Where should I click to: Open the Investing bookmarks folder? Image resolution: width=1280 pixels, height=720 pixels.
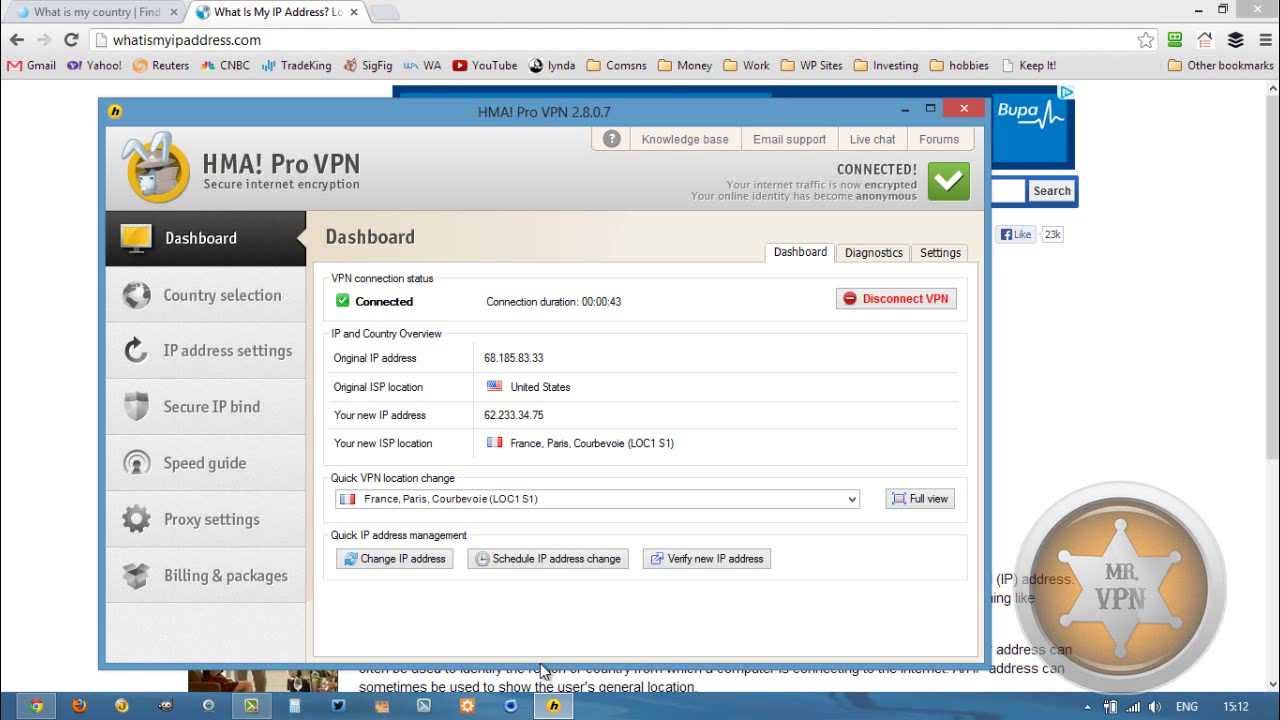coord(885,65)
